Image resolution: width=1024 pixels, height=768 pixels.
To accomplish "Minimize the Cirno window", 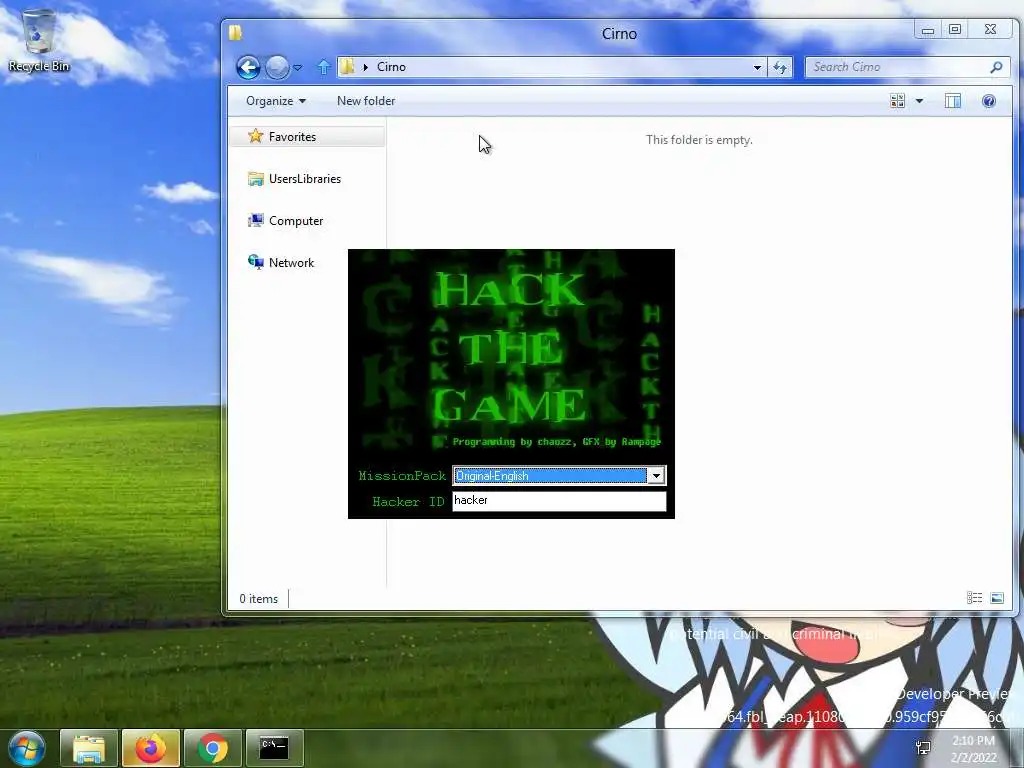I will [x=927, y=29].
